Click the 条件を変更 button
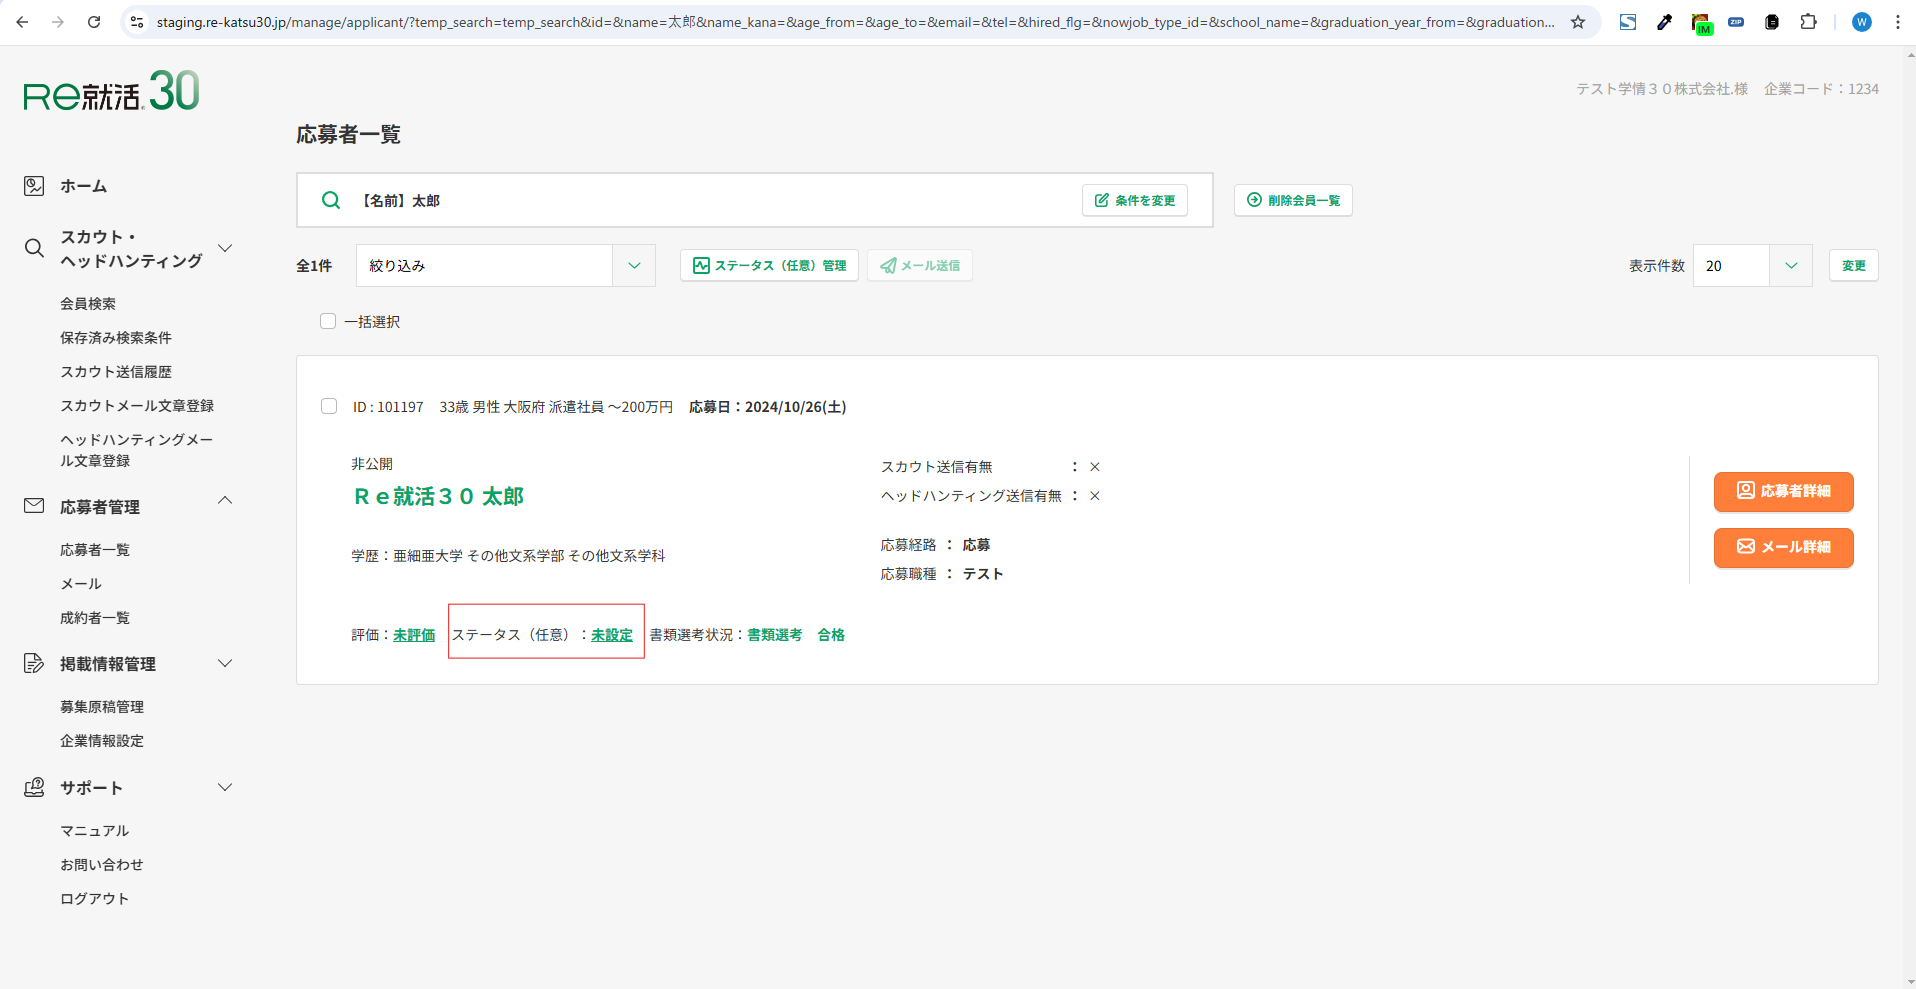The width and height of the screenshot is (1916, 989). pos(1135,200)
